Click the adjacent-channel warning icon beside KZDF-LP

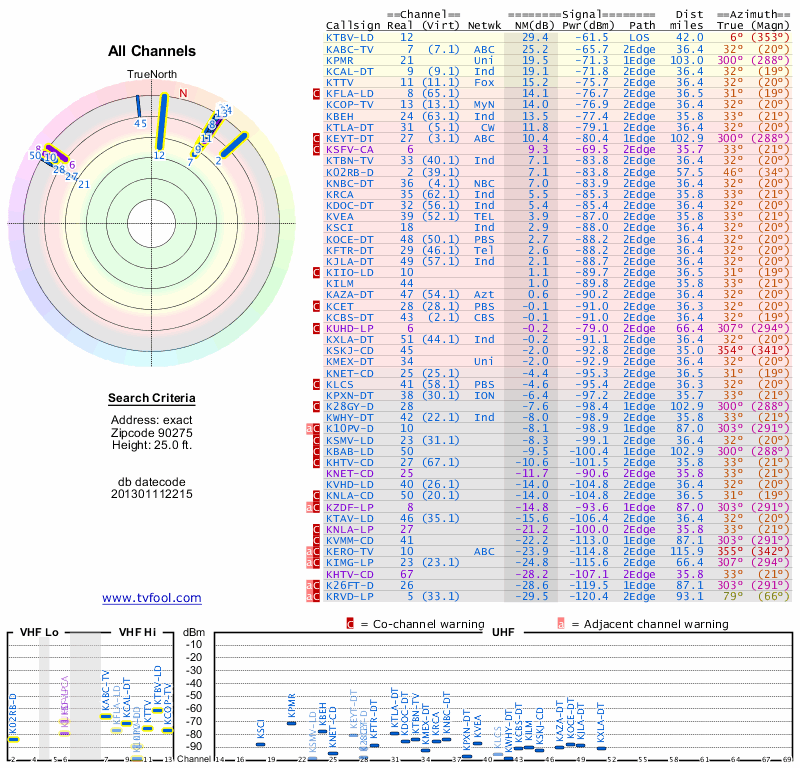pyautogui.click(x=309, y=507)
